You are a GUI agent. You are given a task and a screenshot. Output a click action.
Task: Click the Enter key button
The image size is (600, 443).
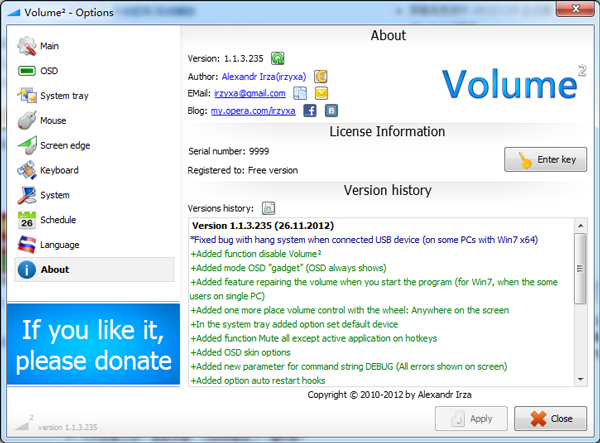point(545,160)
